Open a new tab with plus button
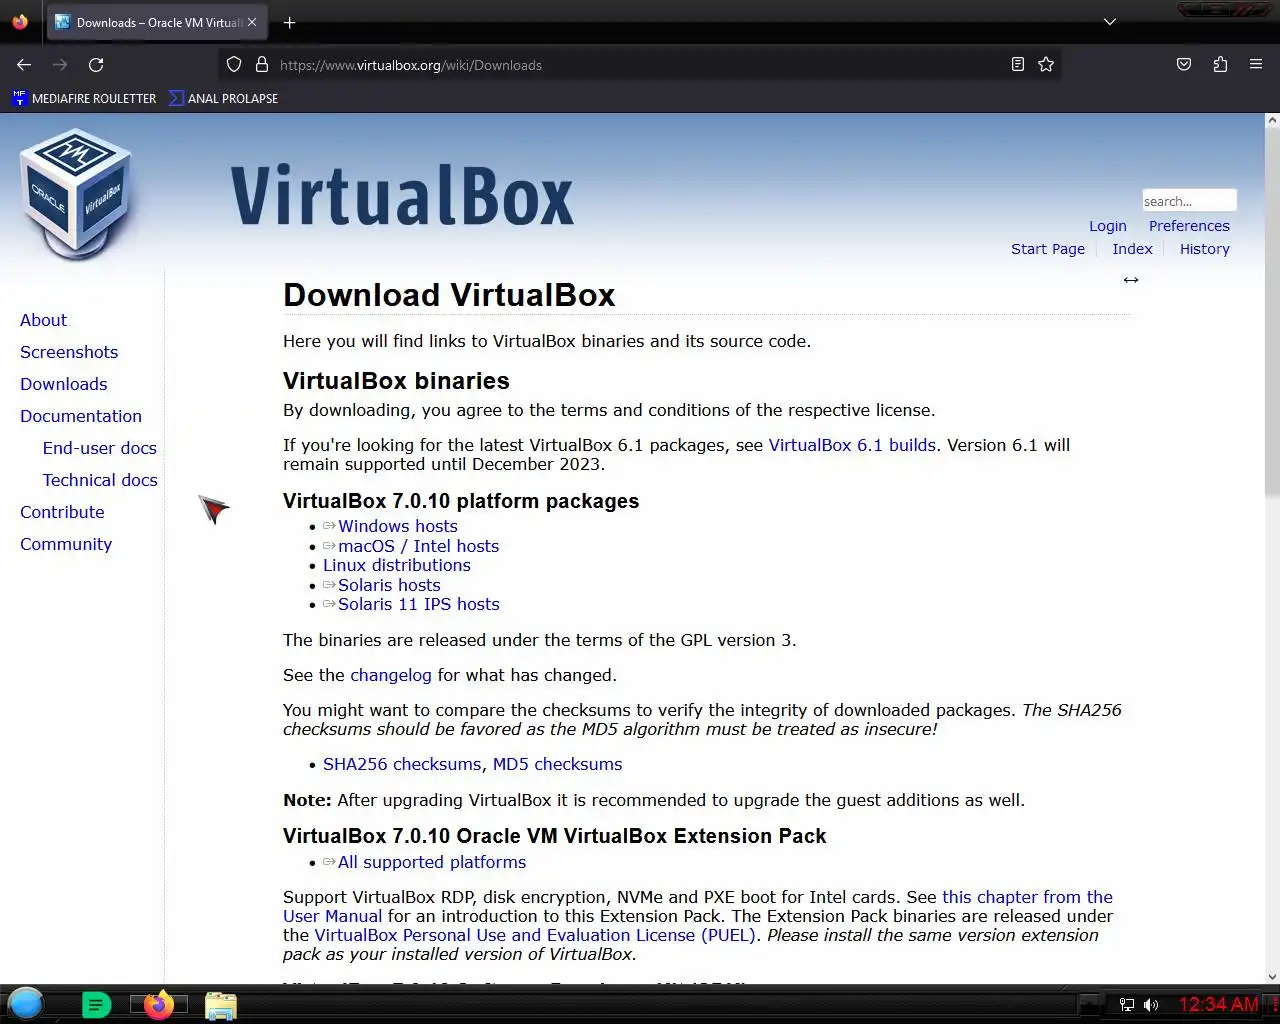 289,22
